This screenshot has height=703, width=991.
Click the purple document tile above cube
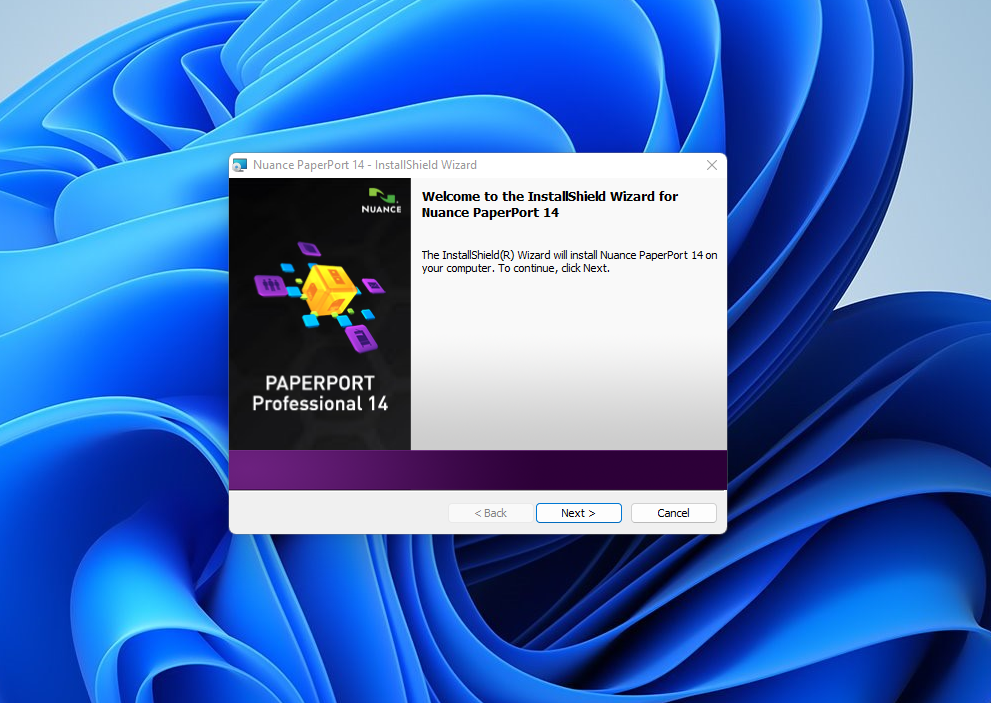tap(309, 249)
